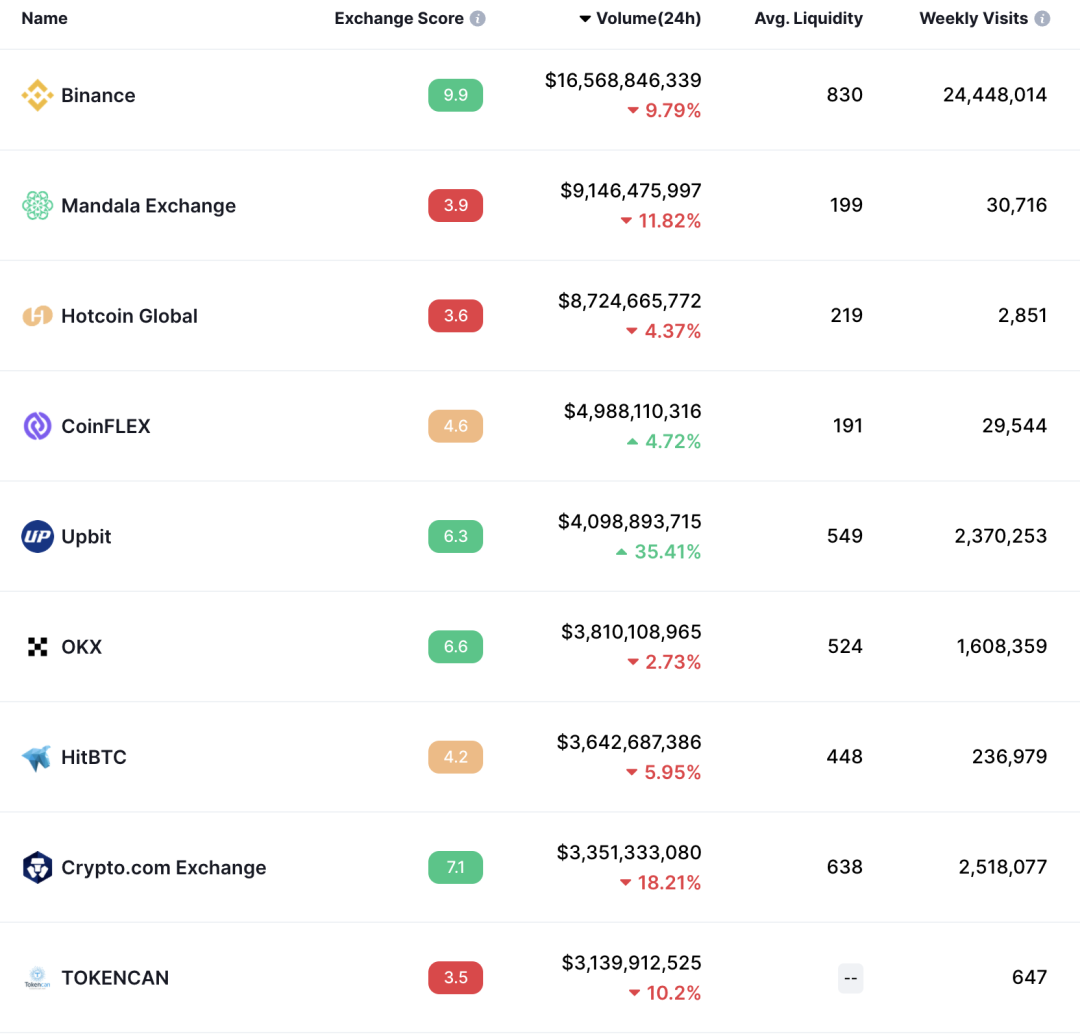
Task: Click TOKENCAN's 3.5 score badge
Action: point(455,977)
